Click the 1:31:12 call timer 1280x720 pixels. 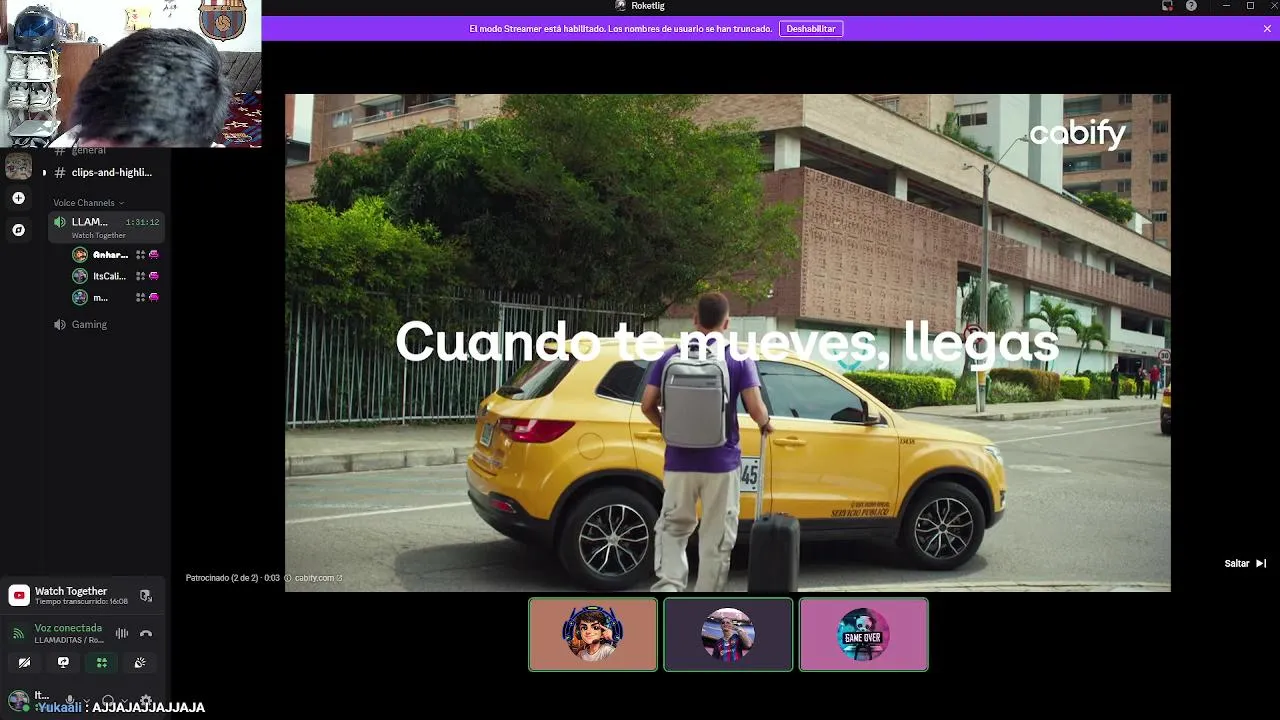pyautogui.click(x=142, y=222)
